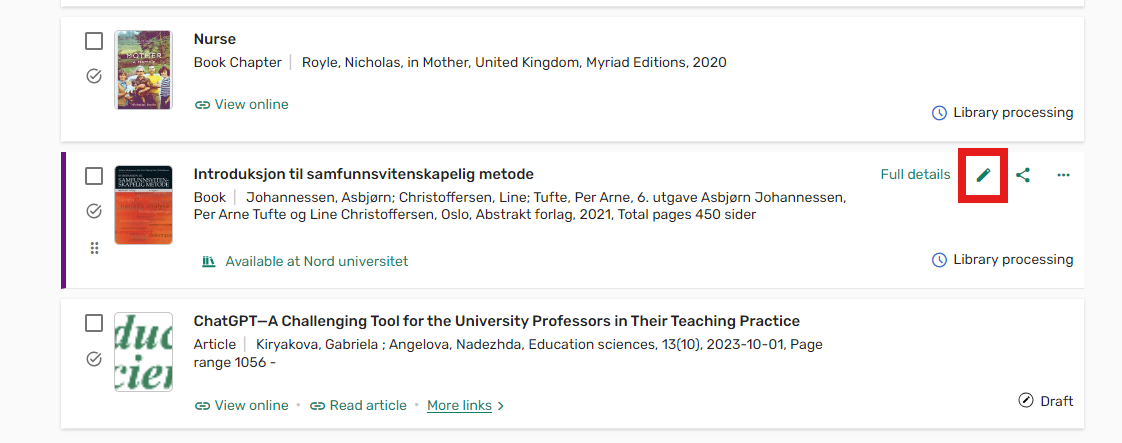This screenshot has height=443, width=1122.
Task: Click the pencil edit icon for Introduksjon item
Action: coord(983,175)
